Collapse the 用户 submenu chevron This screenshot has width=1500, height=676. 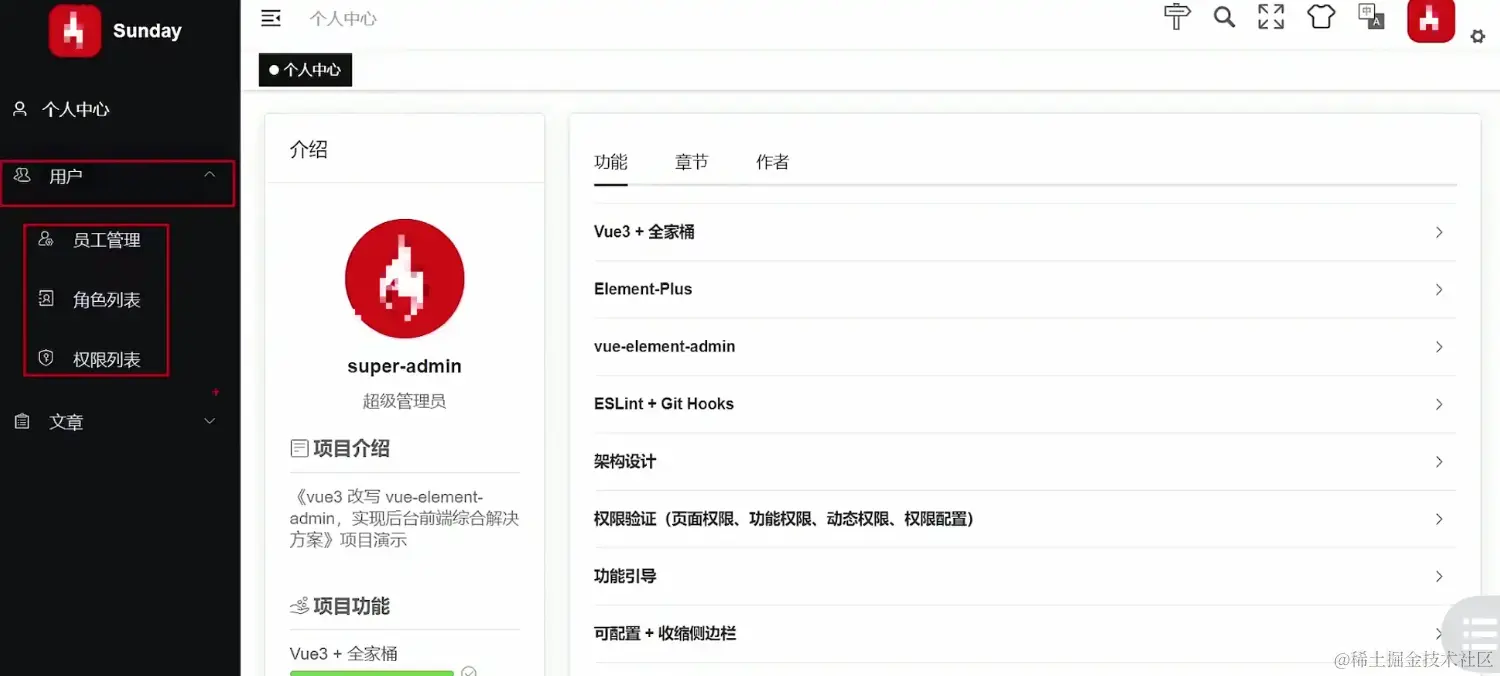210,175
